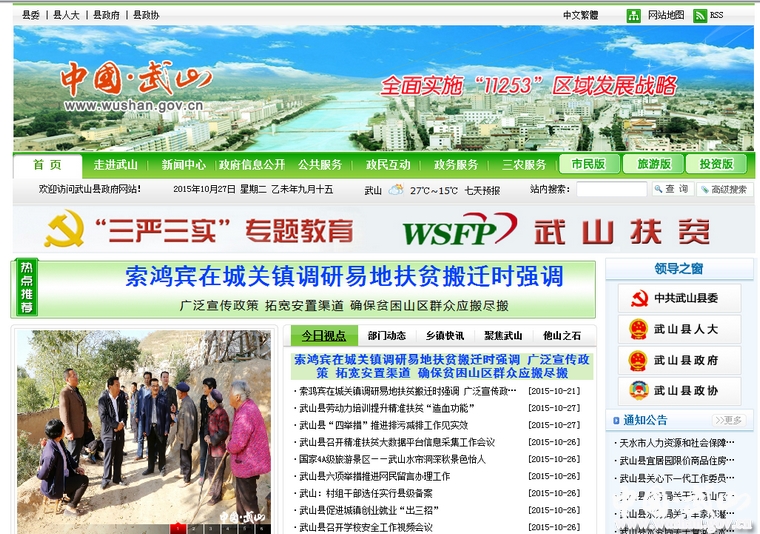760x534 pixels.
Task: Open 高级搜索 advanced search
Action: point(725,189)
